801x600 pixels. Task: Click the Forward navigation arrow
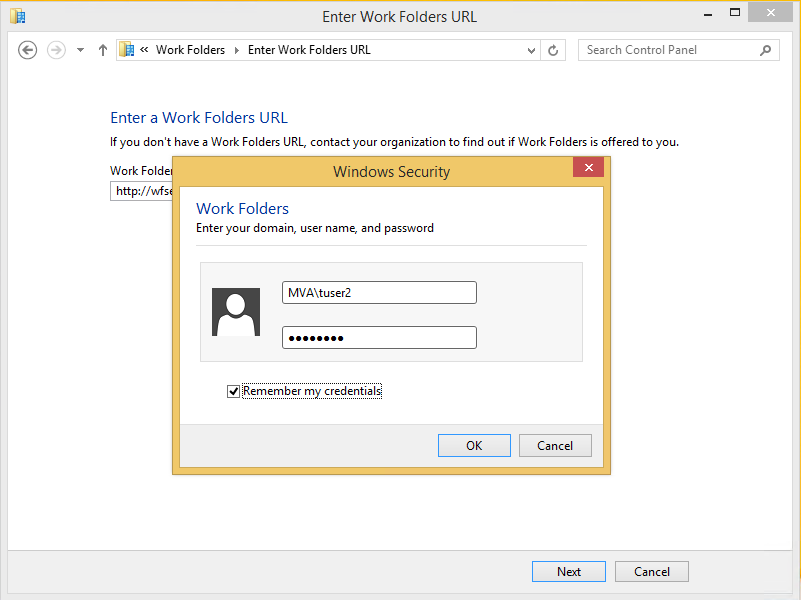coord(57,50)
